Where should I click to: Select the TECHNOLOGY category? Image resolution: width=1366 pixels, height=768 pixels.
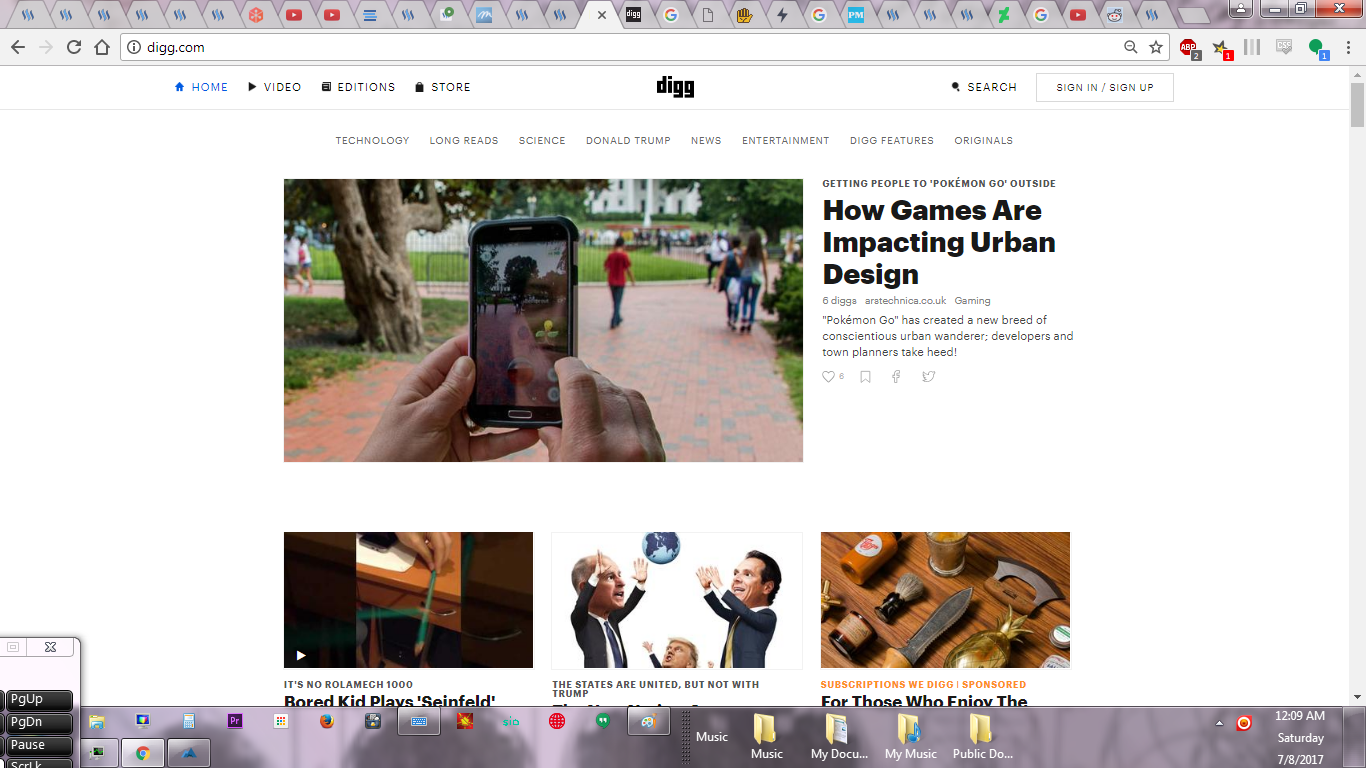[373, 141]
